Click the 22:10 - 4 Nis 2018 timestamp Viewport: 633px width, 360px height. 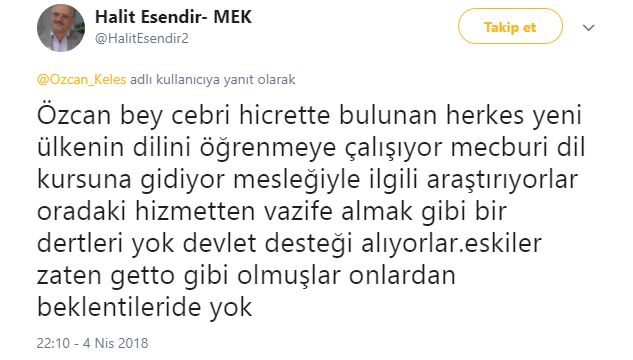(92, 343)
